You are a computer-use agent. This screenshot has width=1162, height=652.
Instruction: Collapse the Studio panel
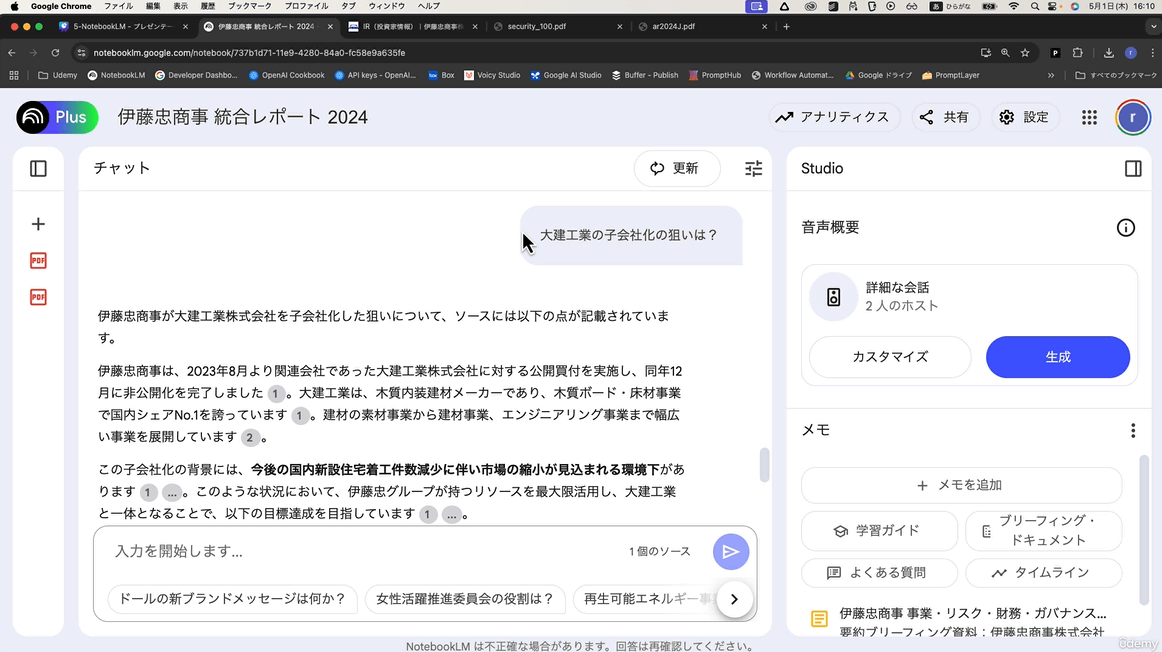tap(1132, 169)
